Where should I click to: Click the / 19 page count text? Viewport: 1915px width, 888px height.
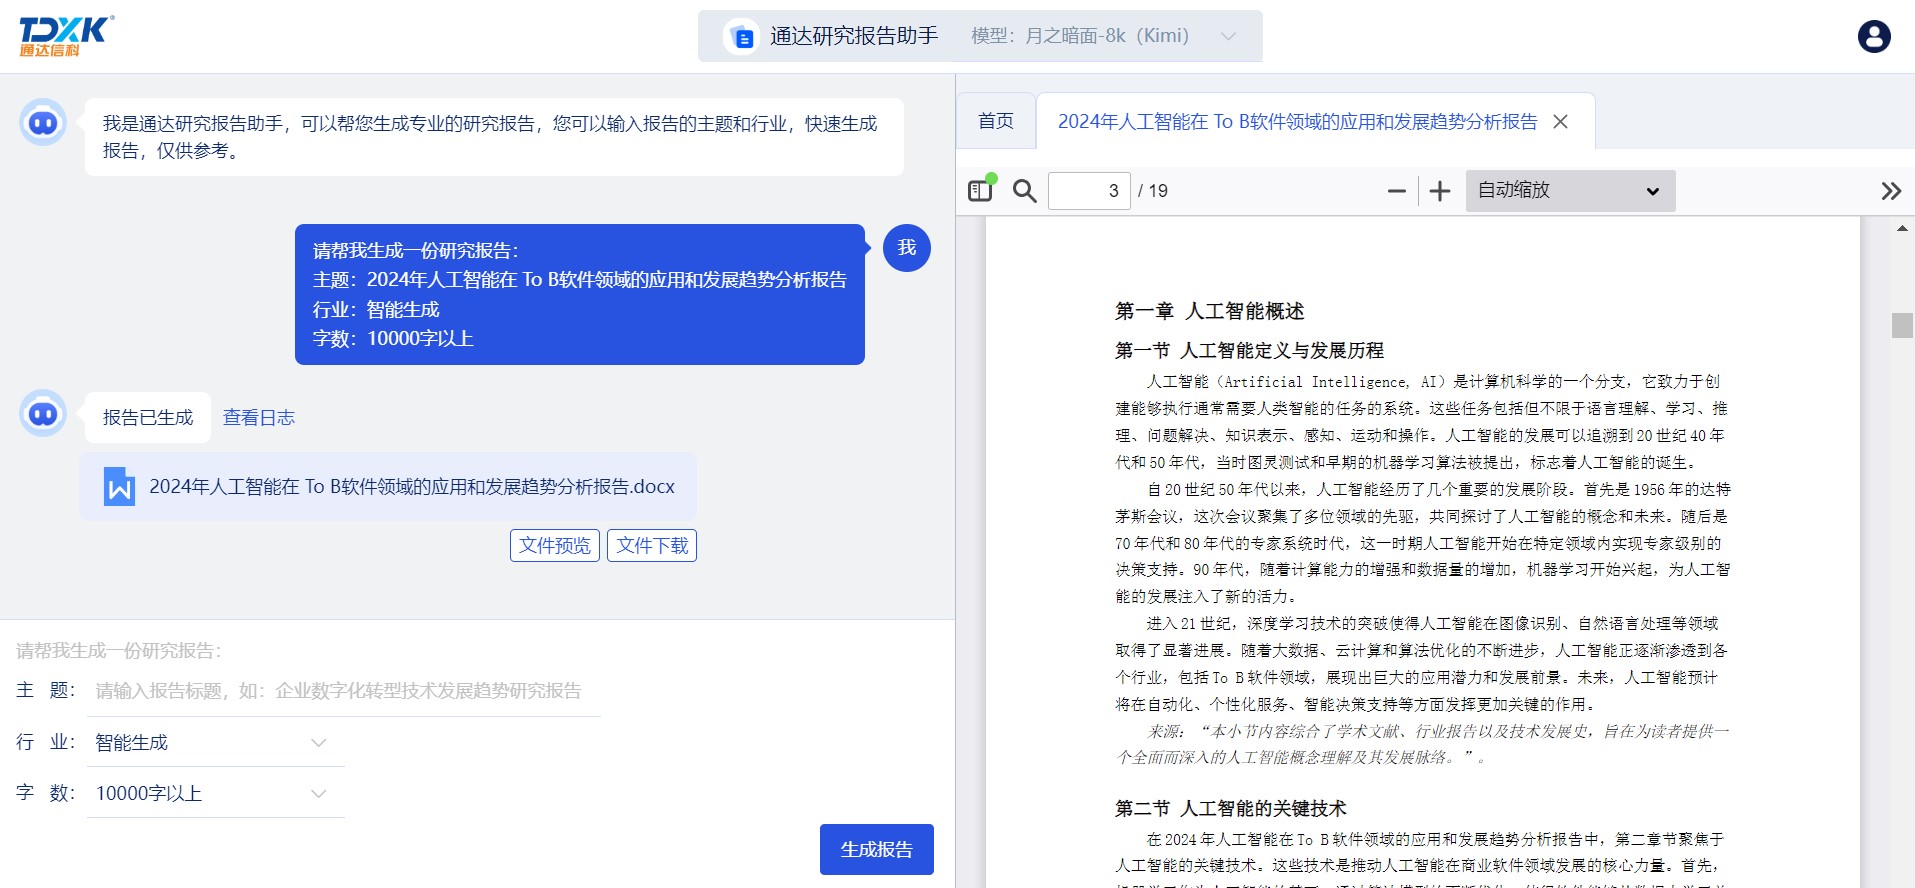(x=1153, y=191)
